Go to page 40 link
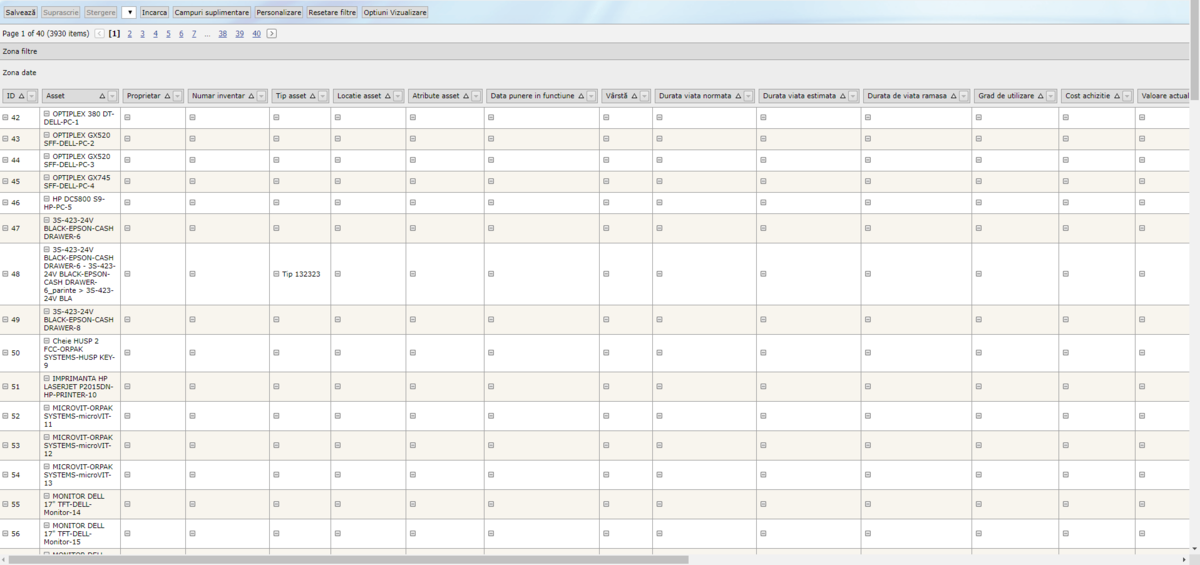 point(256,33)
